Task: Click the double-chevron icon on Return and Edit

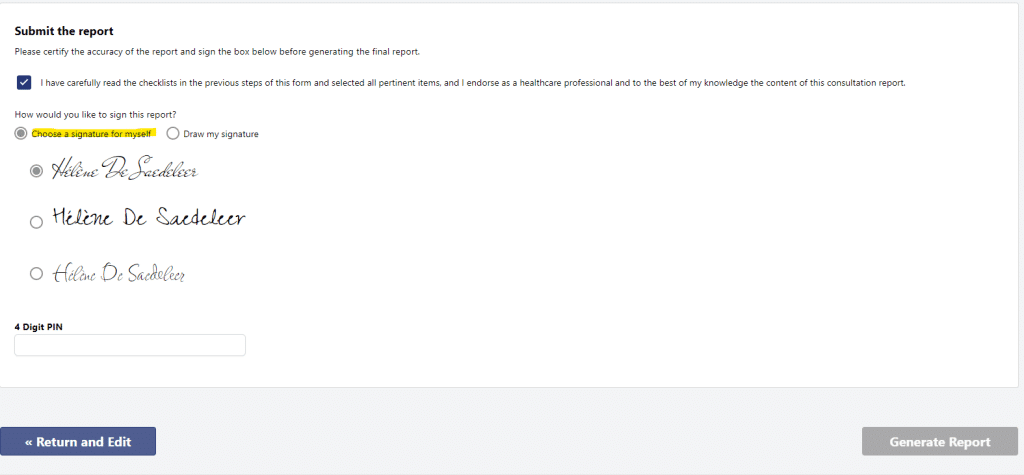Action: [29, 442]
